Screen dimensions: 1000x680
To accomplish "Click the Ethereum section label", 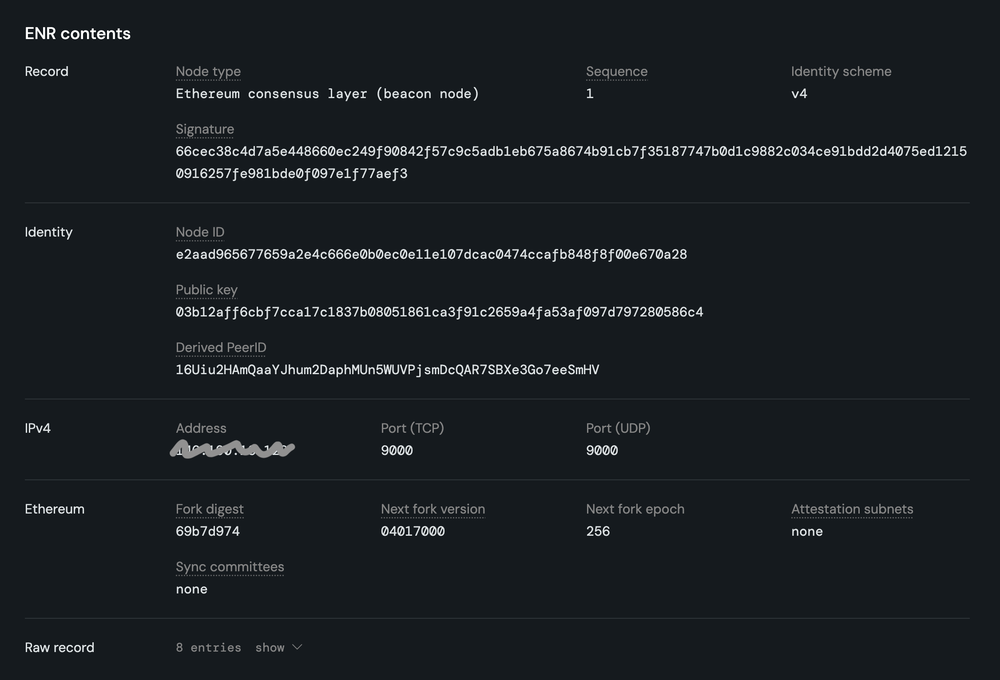I will tap(54, 509).
